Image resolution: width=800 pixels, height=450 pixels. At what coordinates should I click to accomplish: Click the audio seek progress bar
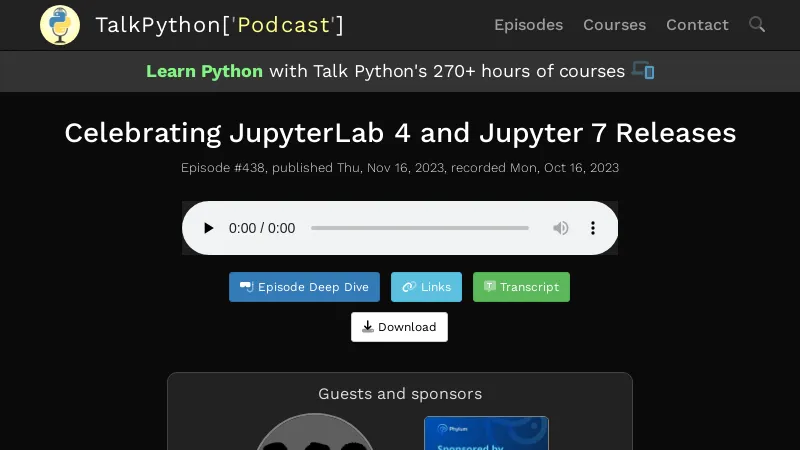point(419,228)
